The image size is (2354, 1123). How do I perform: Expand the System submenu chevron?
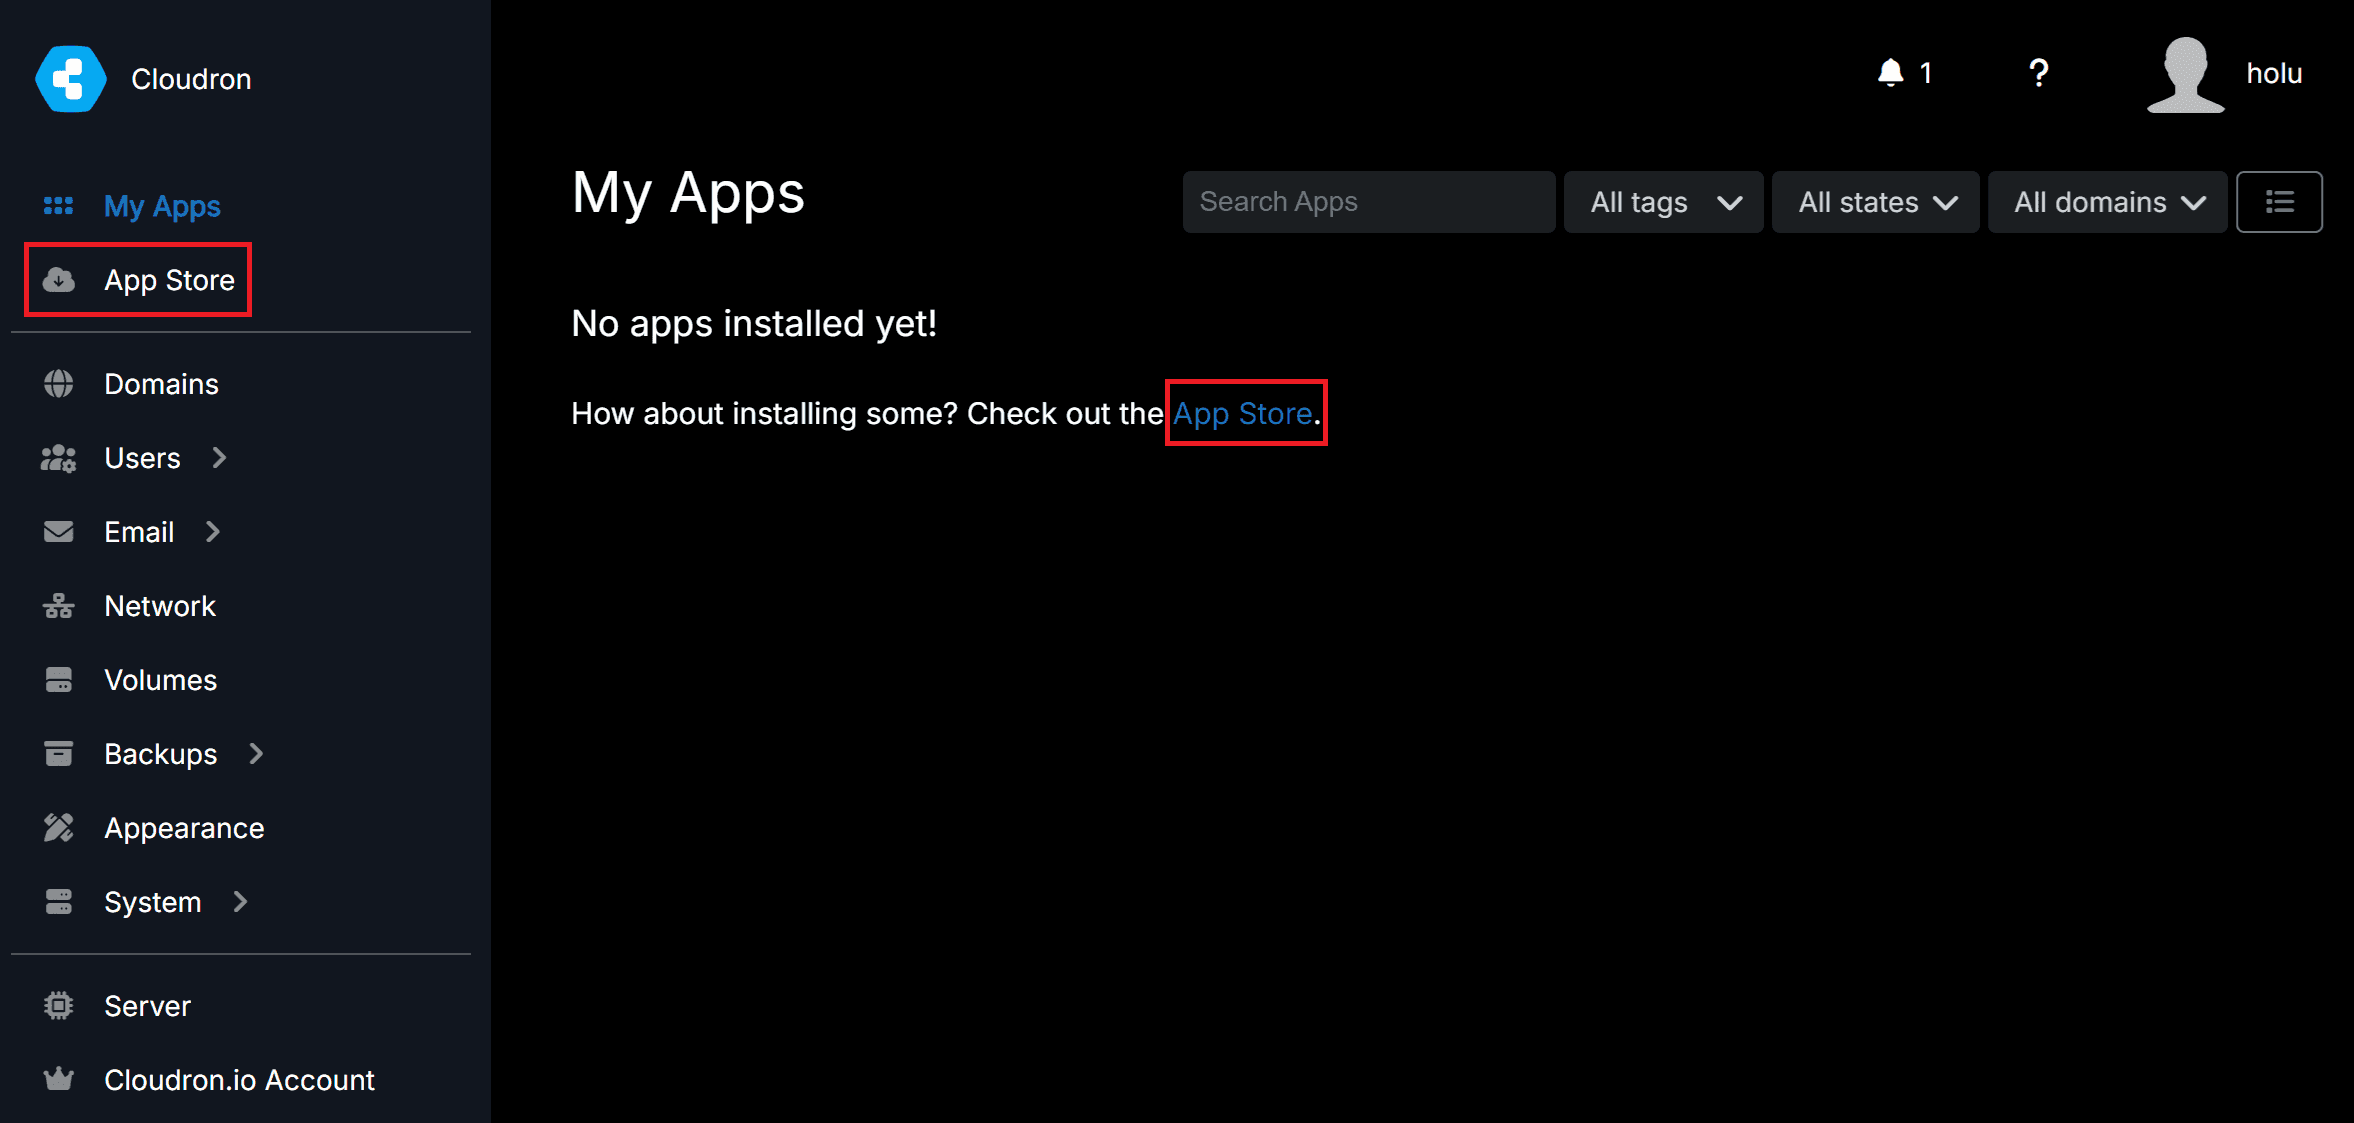(x=240, y=902)
